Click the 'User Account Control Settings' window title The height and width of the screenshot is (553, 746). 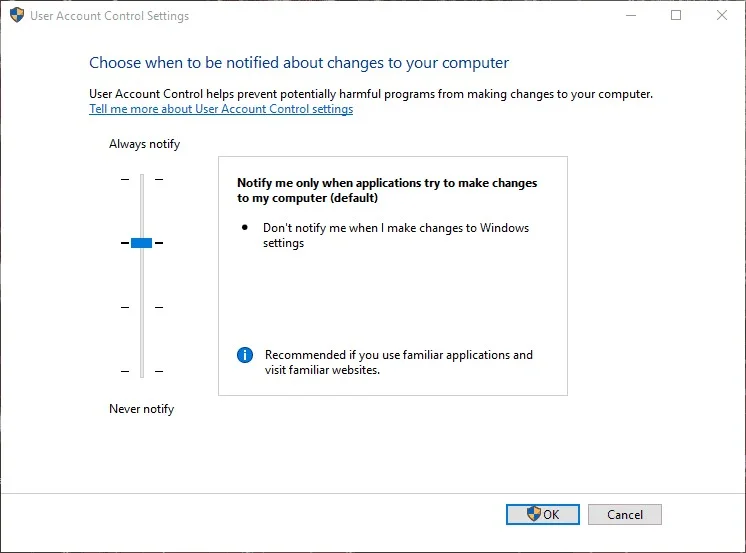click(x=111, y=16)
